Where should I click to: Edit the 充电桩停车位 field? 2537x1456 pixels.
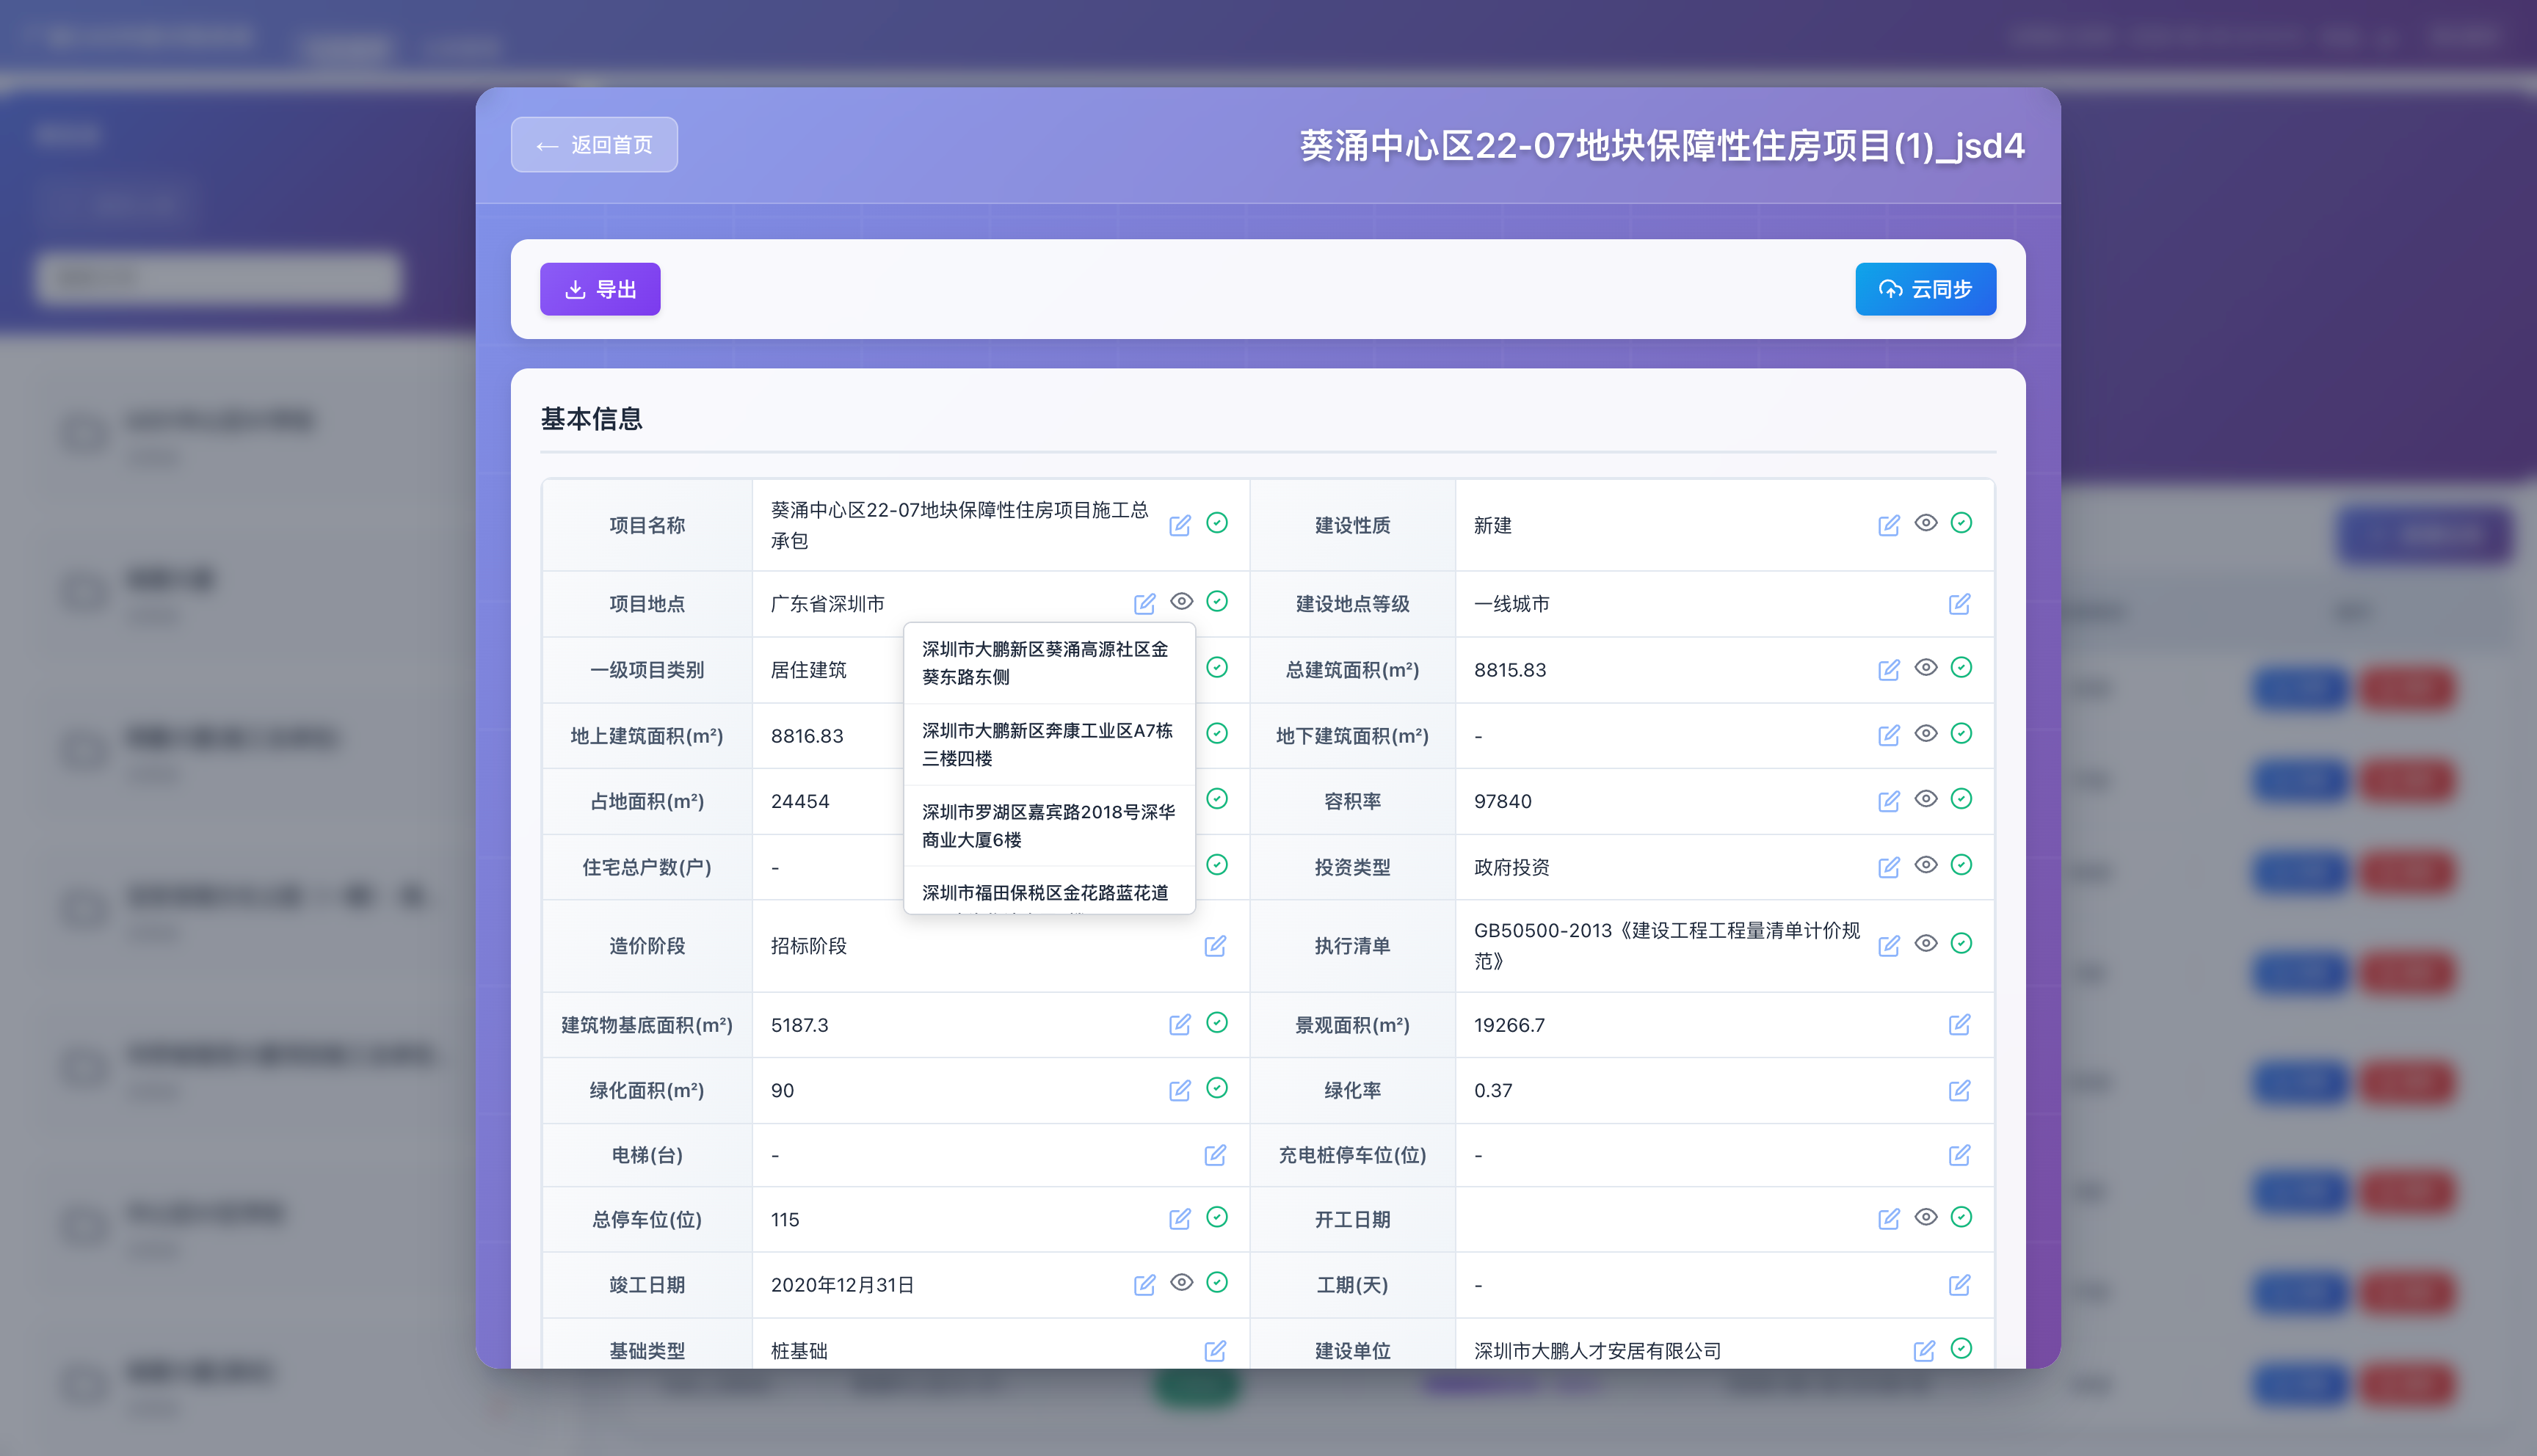[x=1960, y=1155]
